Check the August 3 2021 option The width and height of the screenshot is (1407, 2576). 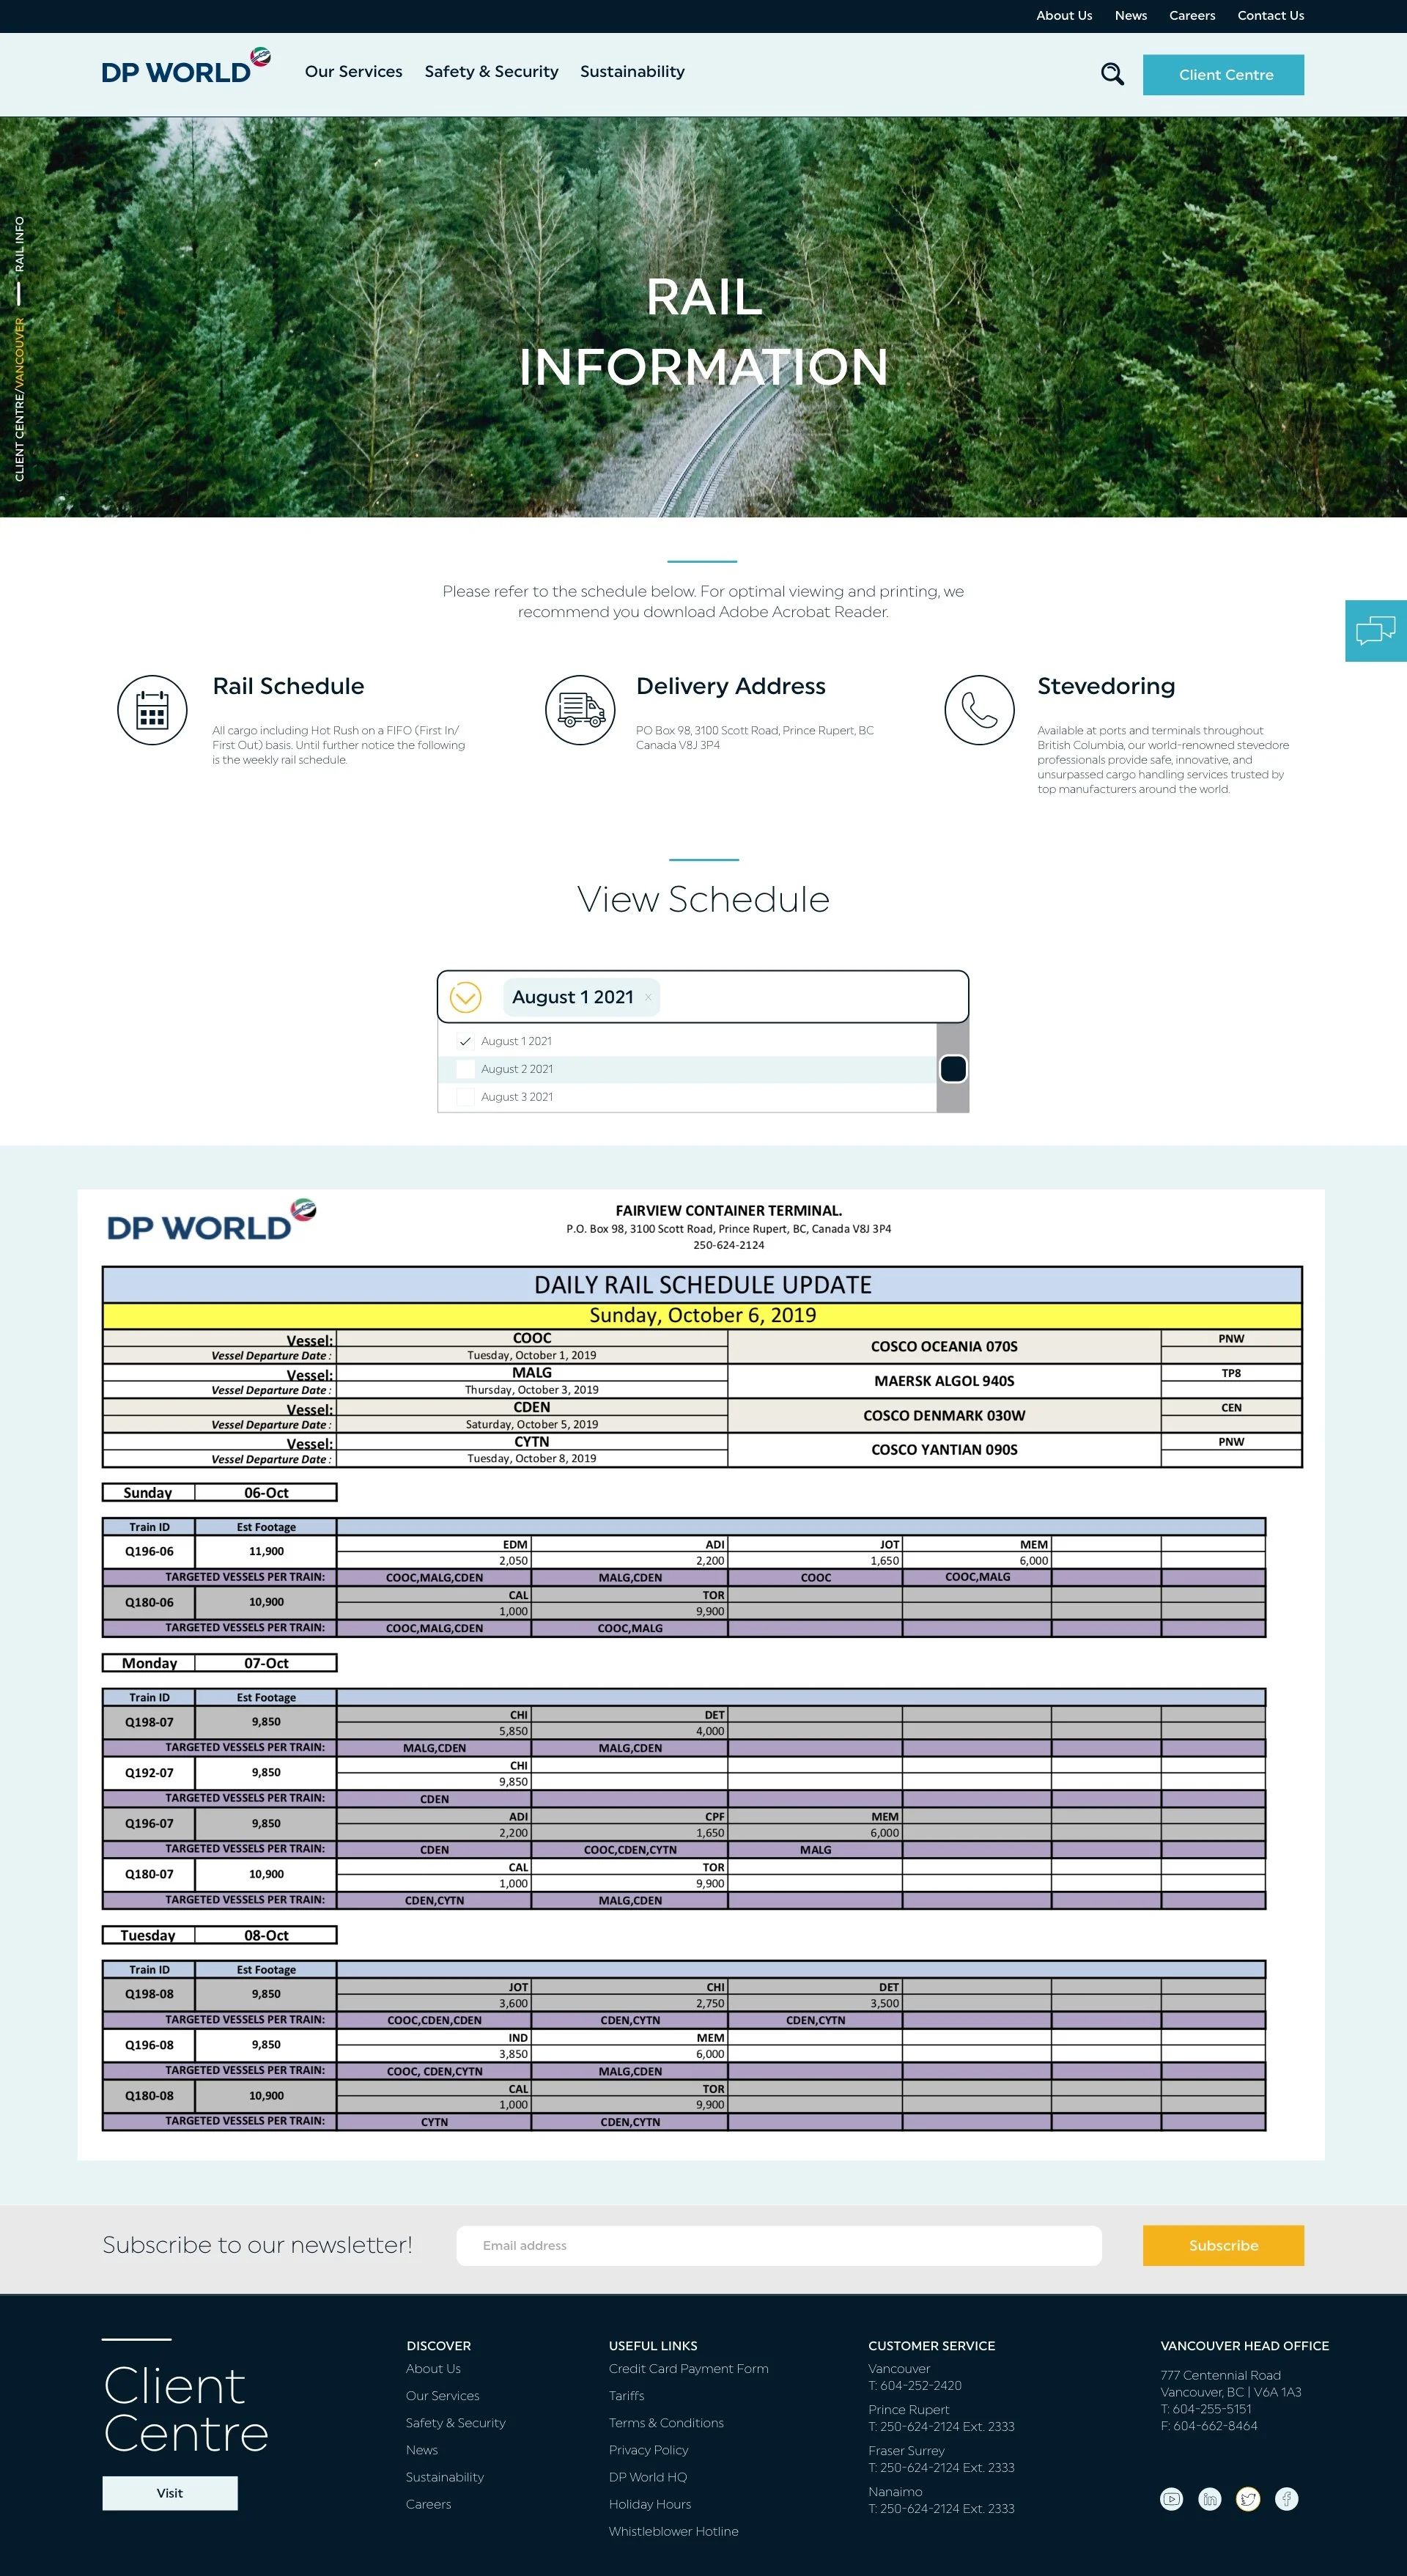pyautogui.click(x=465, y=1097)
